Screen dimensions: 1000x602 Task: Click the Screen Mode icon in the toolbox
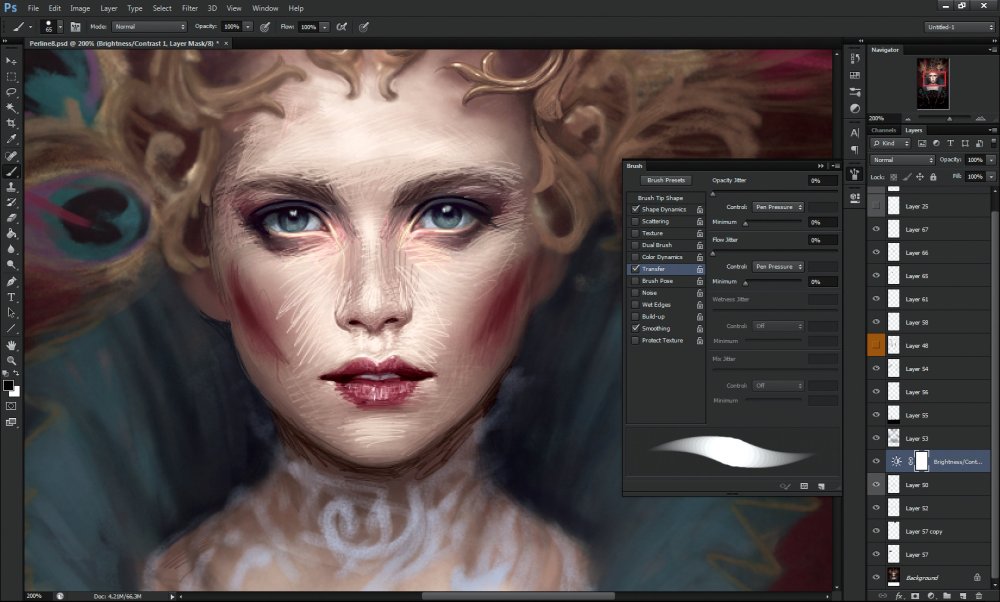[11, 422]
